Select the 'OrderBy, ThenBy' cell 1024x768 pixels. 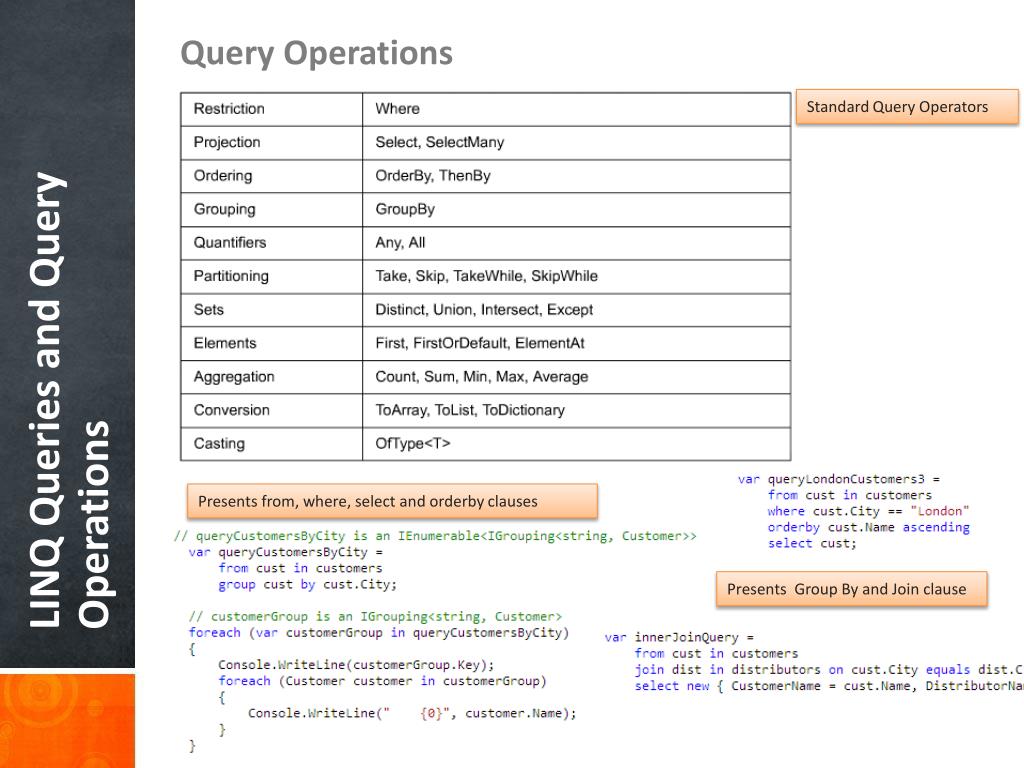[x=577, y=176]
